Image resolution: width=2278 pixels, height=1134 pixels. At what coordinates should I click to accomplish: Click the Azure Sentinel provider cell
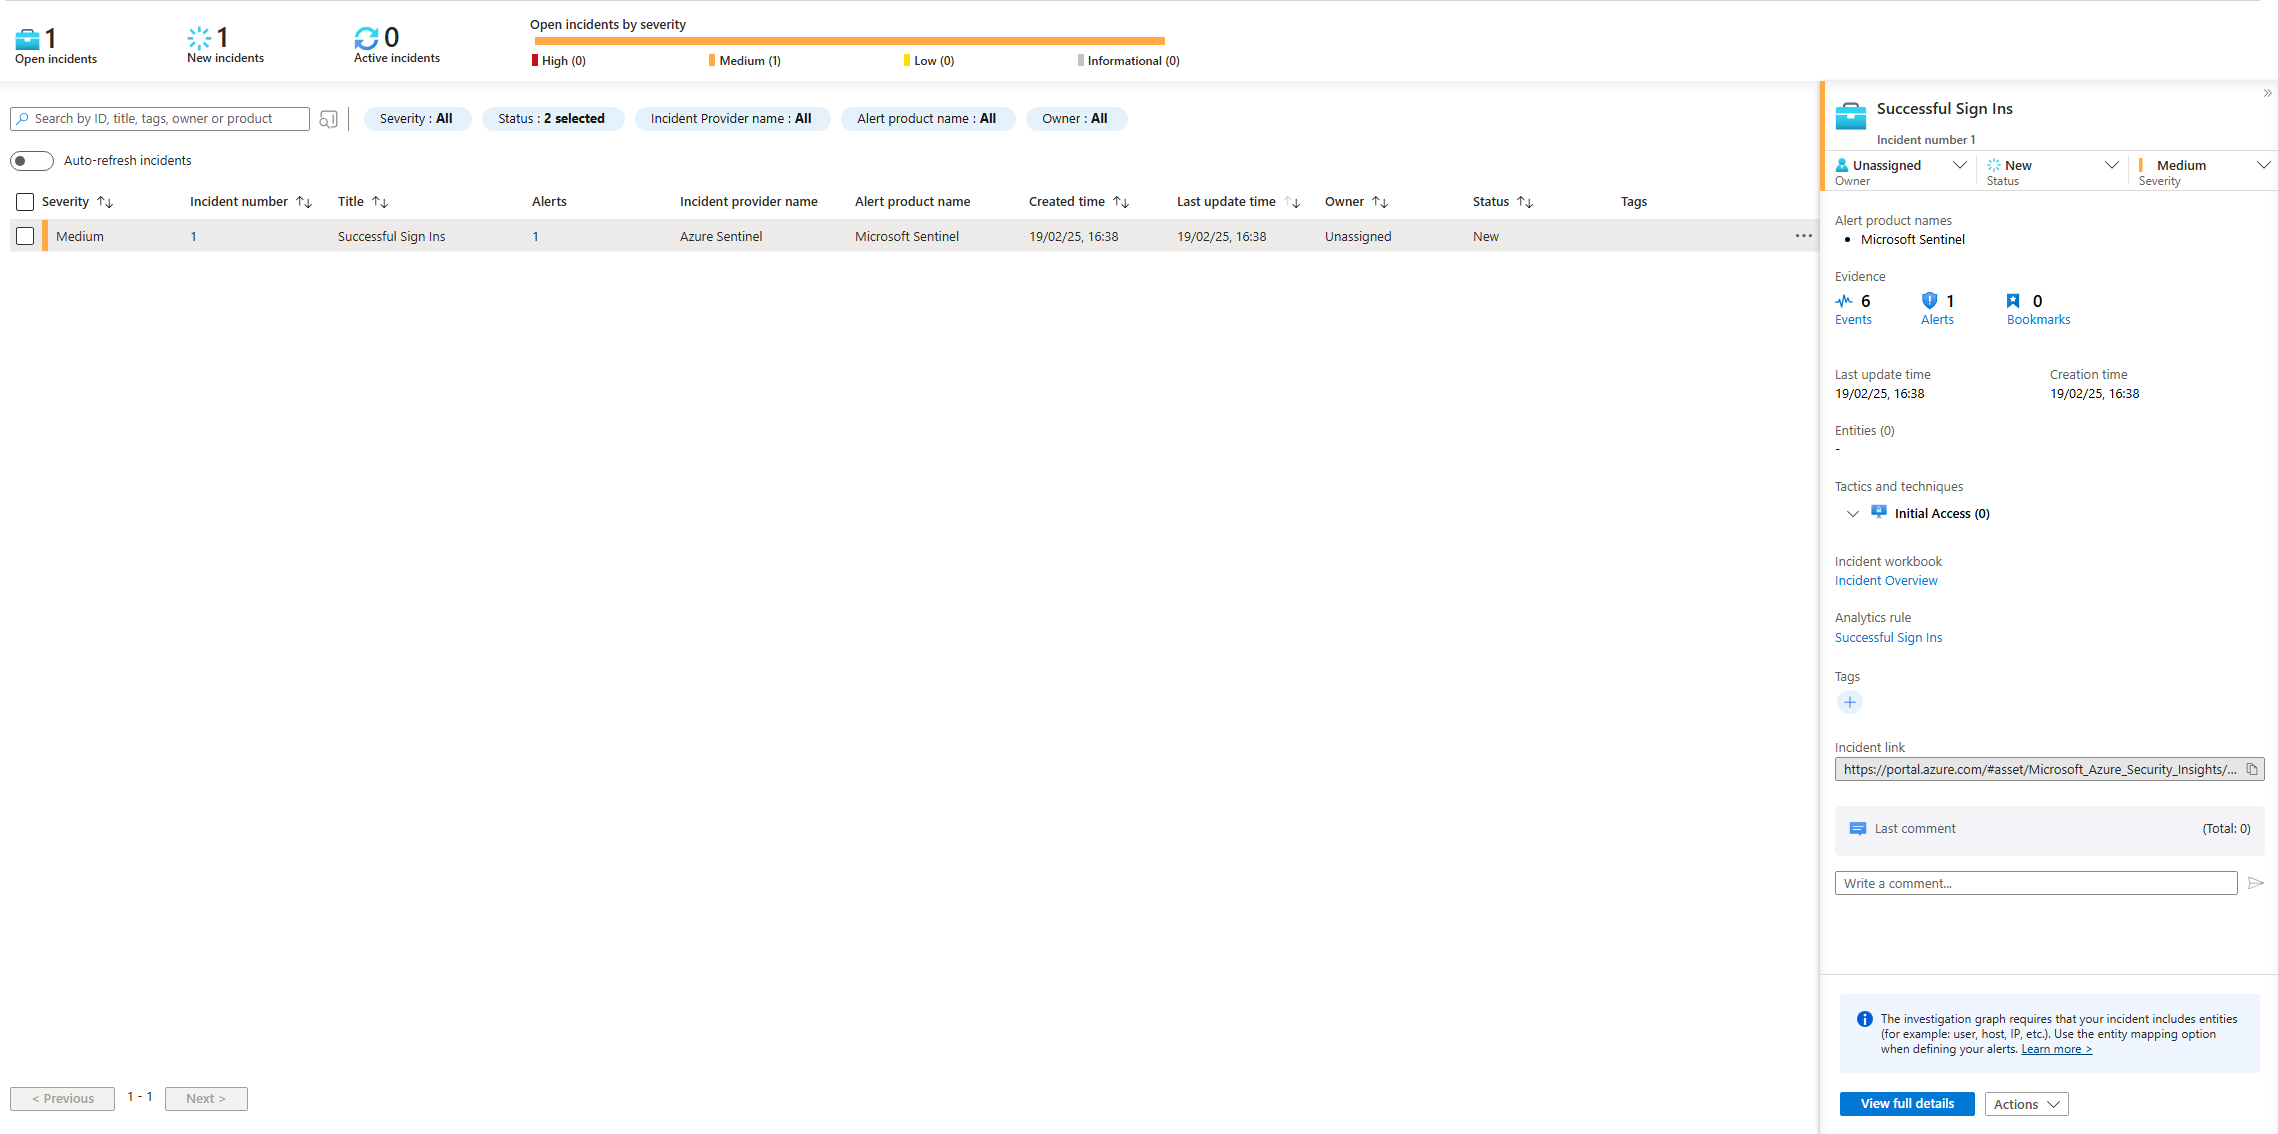coord(721,237)
